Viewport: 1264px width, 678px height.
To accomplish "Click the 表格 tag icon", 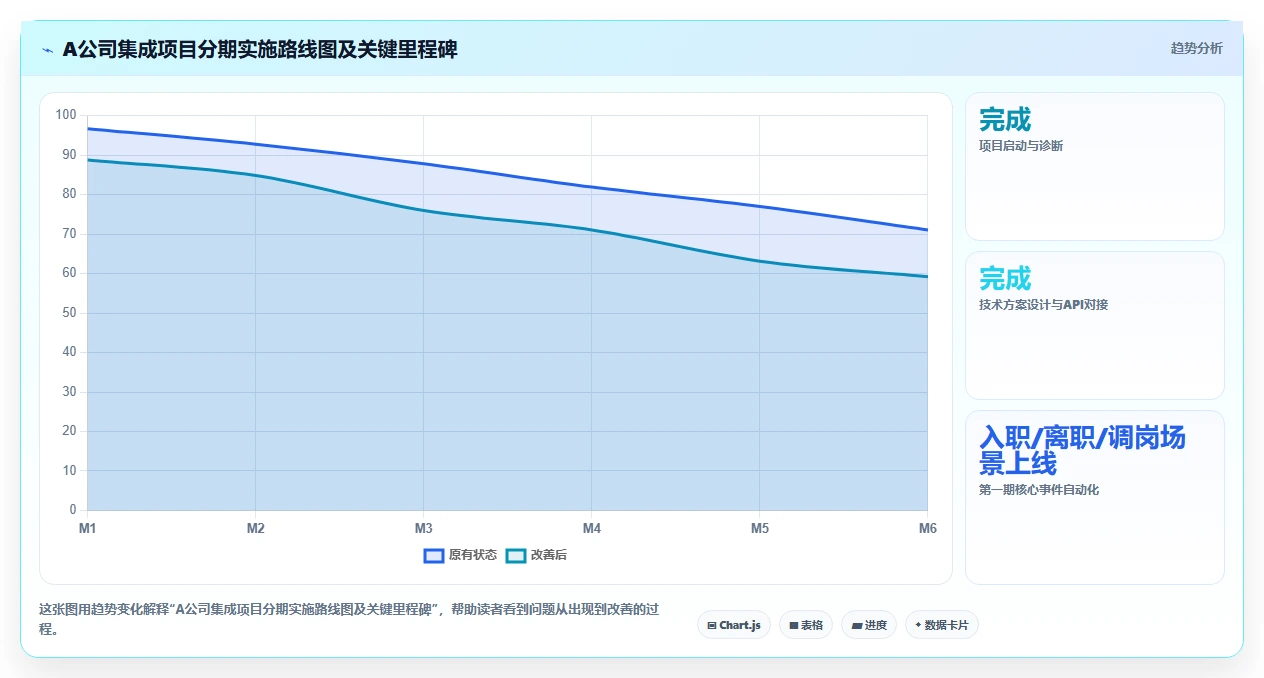I will pyautogui.click(x=793, y=626).
